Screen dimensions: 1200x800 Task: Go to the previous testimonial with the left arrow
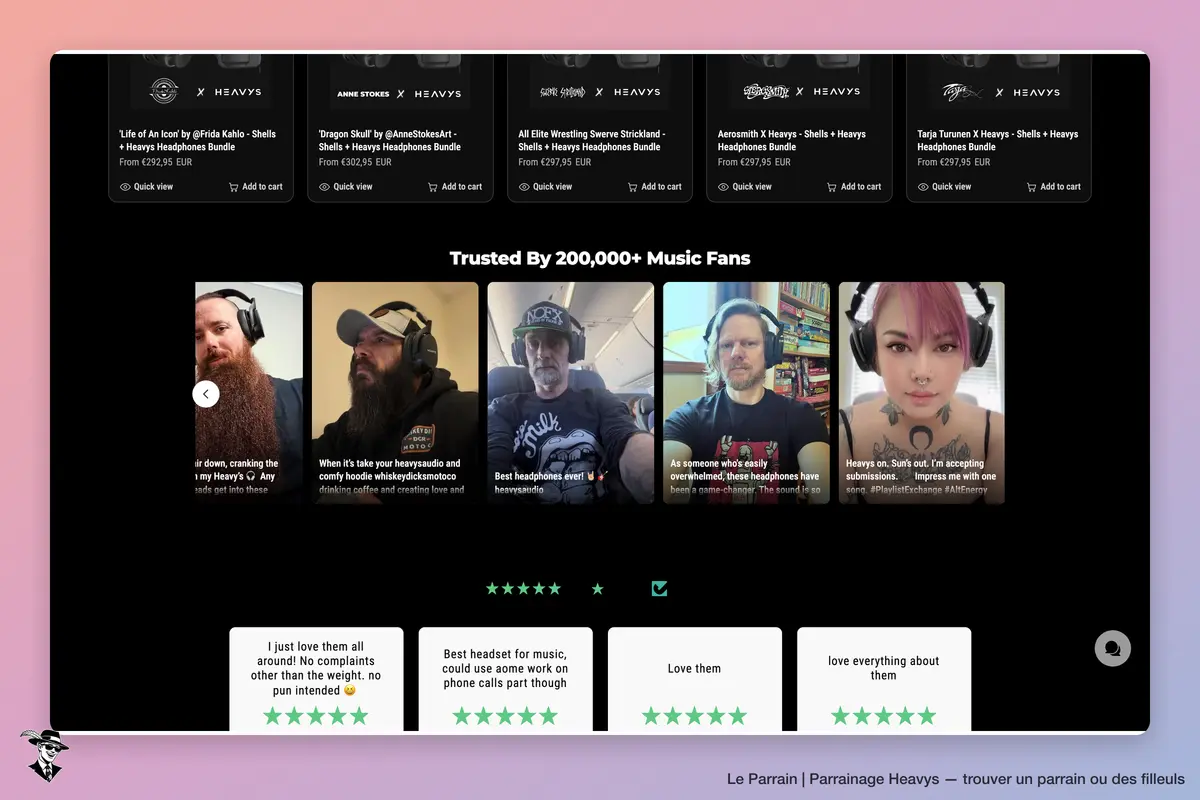click(206, 394)
